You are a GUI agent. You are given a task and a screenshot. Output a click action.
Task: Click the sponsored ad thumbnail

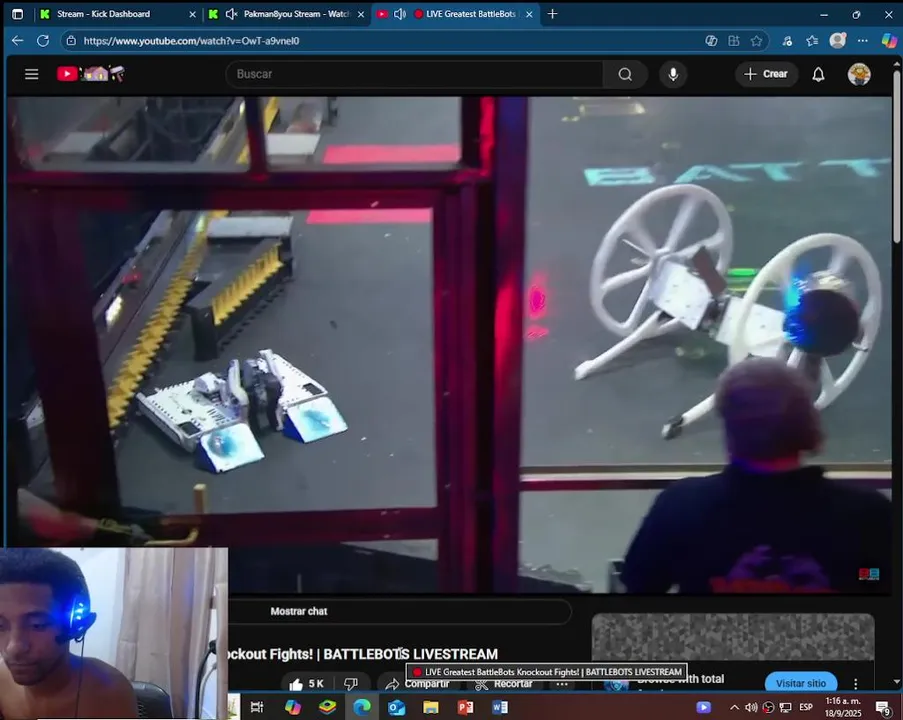(733, 637)
